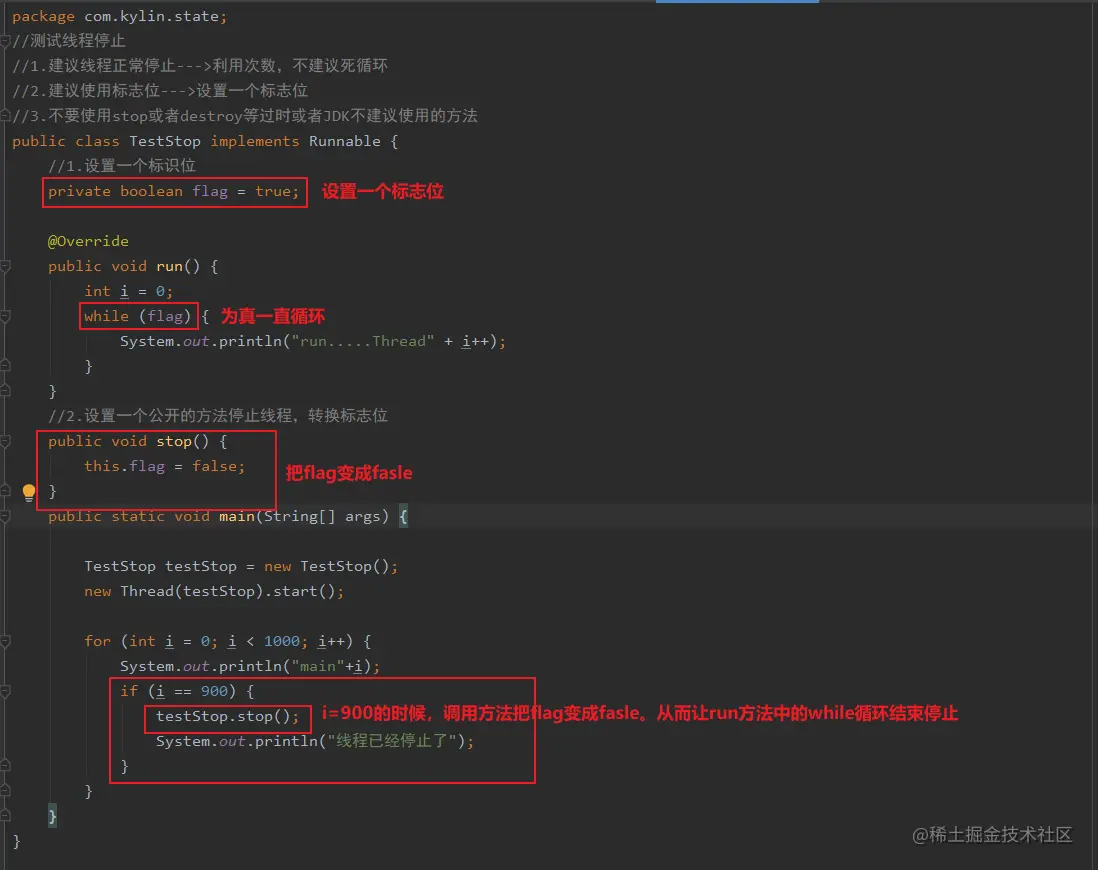
Task: Click the stop method name in its declaration
Action: pyautogui.click(x=174, y=441)
